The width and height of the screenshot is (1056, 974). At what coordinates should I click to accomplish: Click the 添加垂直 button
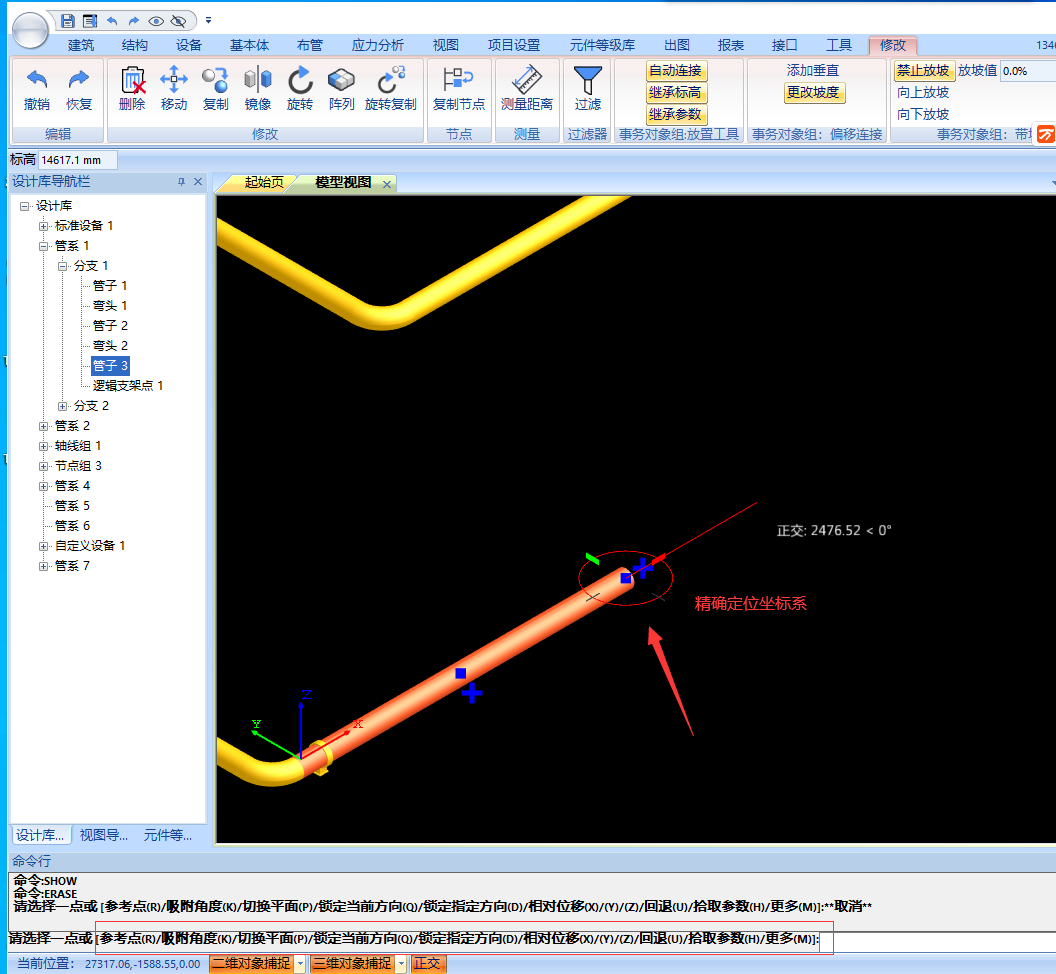tap(813, 71)
